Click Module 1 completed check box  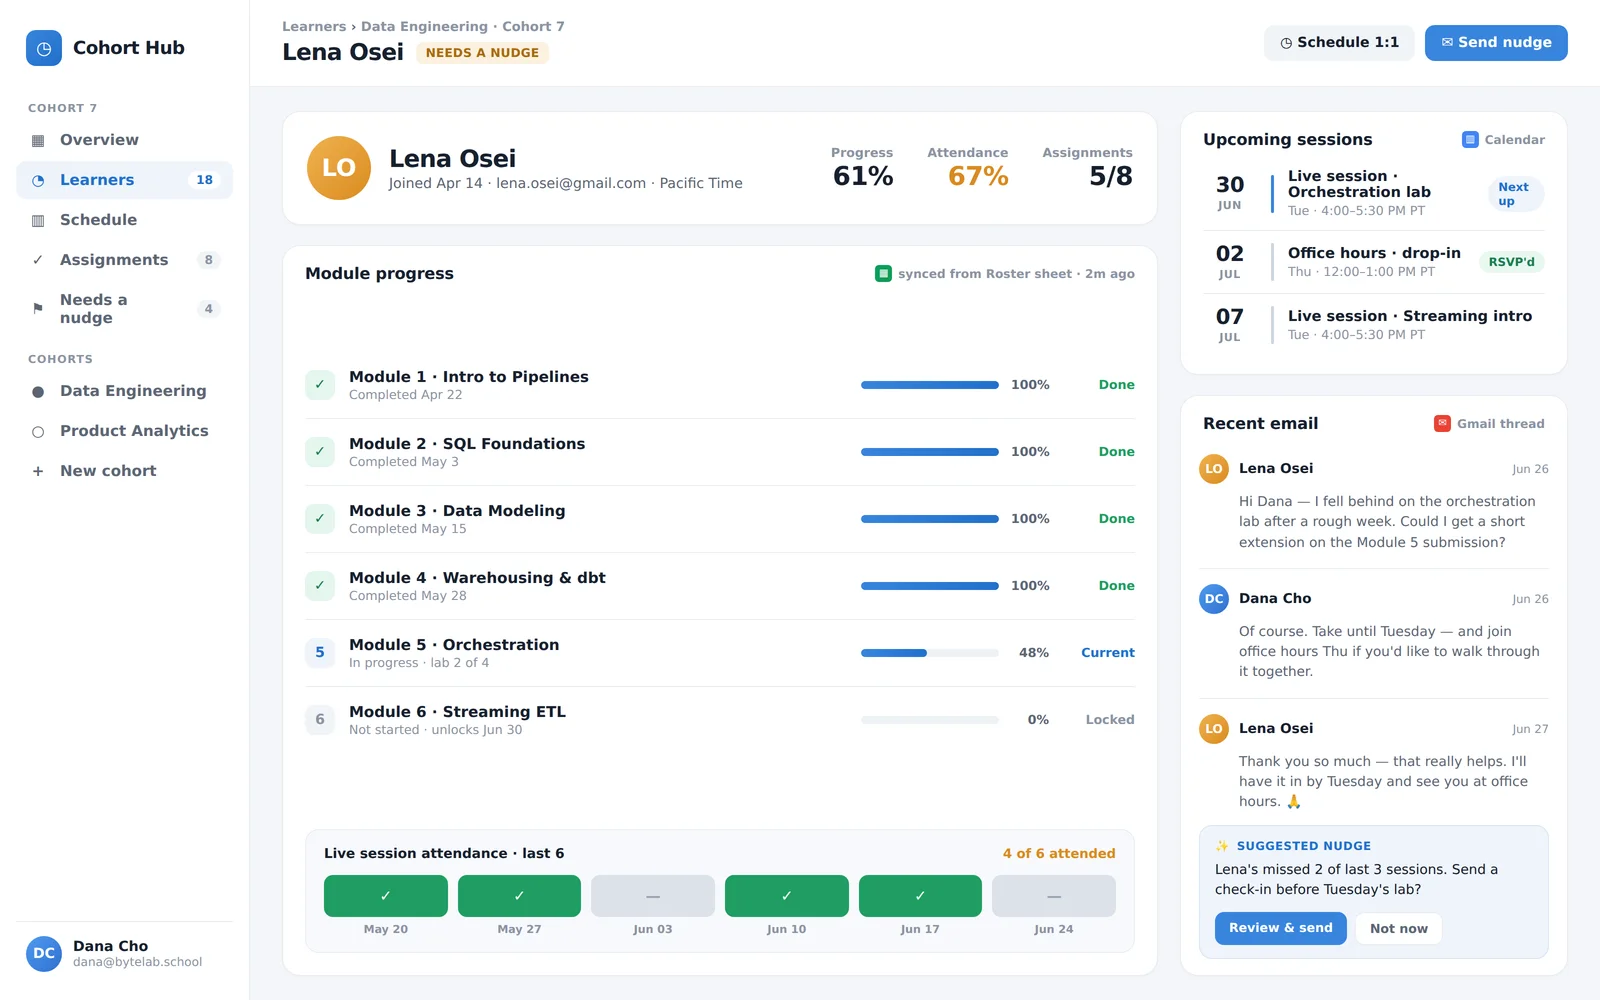coord(320,385)
